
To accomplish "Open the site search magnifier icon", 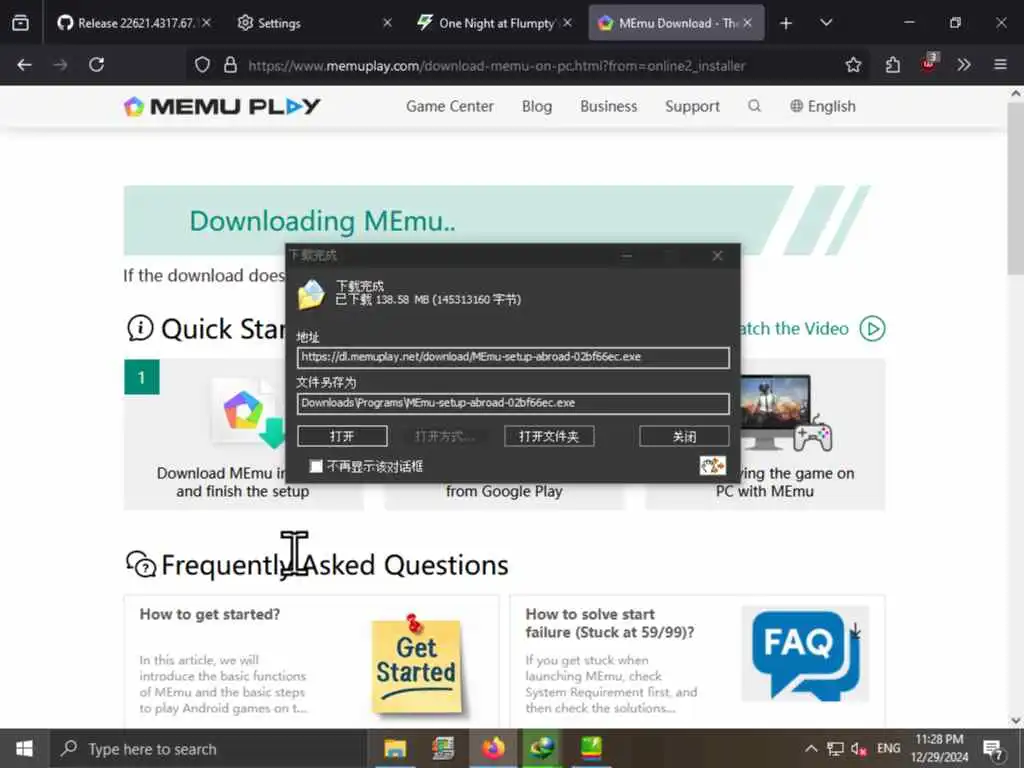I will click(754, 106).
